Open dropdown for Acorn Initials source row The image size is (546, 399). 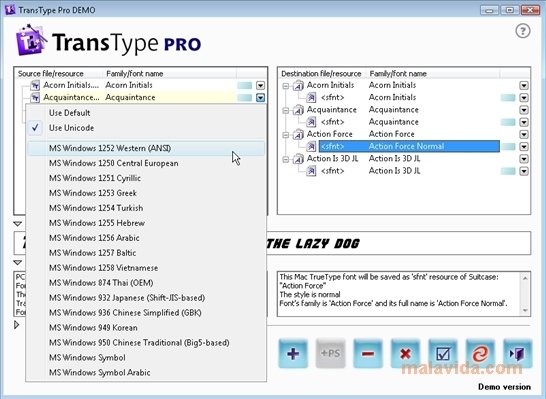coord(260,85)
